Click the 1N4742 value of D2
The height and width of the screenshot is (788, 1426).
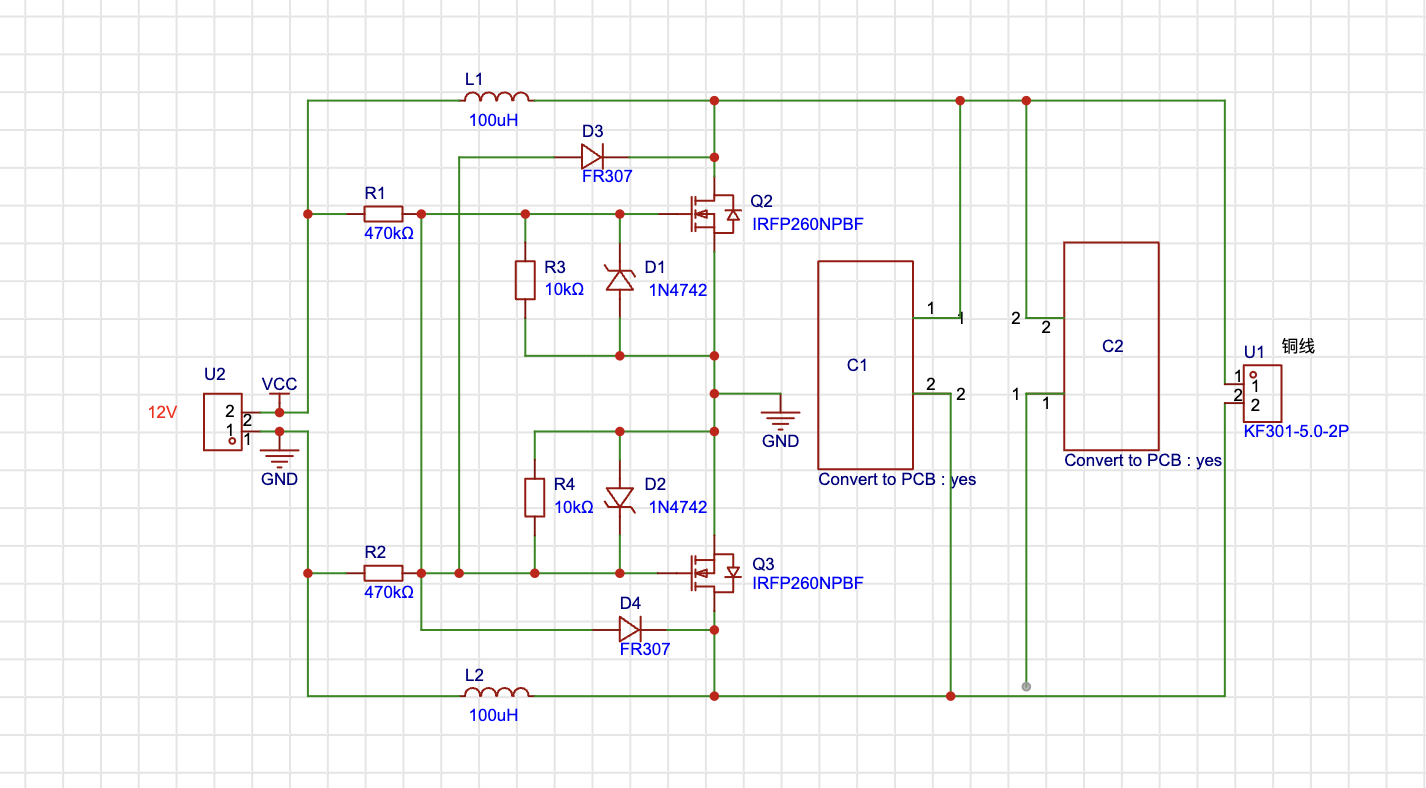(x=677, y=507)
